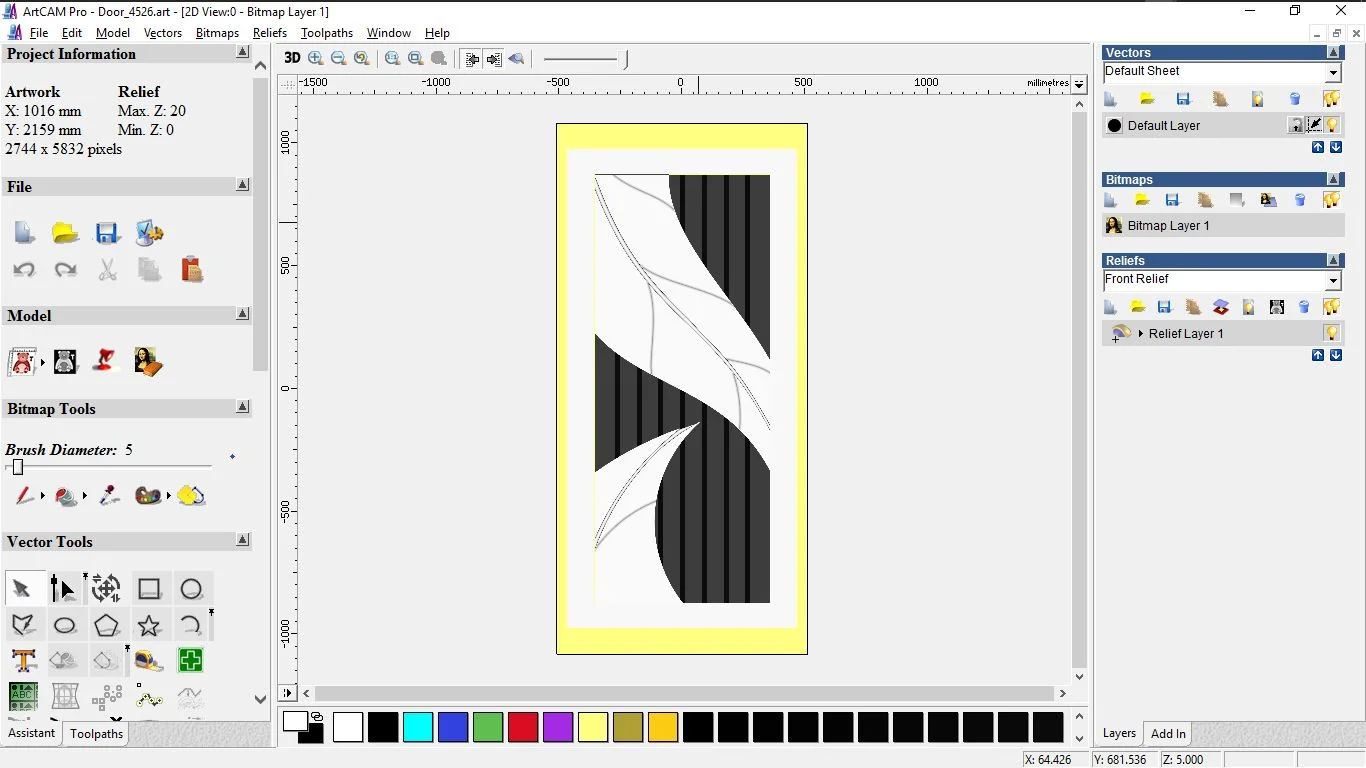Click the Save file icon in File panel
The image size is (1366, 768).
tap(107, 233)
